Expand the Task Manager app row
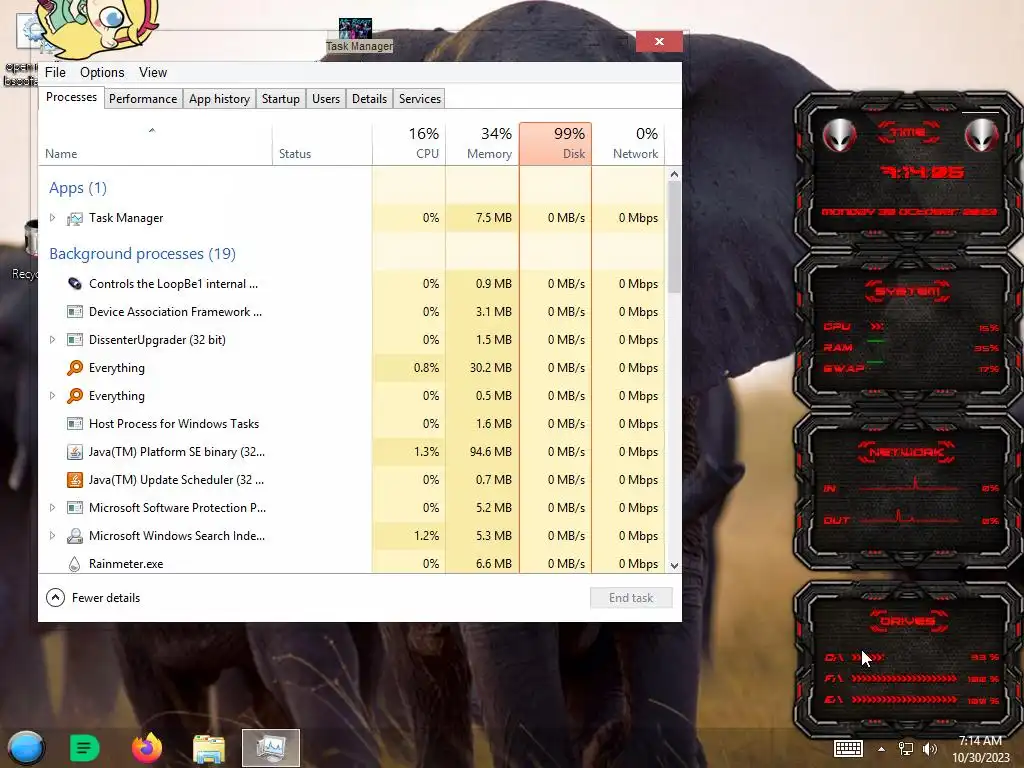 pyautogui.click(x=52, y=218)
